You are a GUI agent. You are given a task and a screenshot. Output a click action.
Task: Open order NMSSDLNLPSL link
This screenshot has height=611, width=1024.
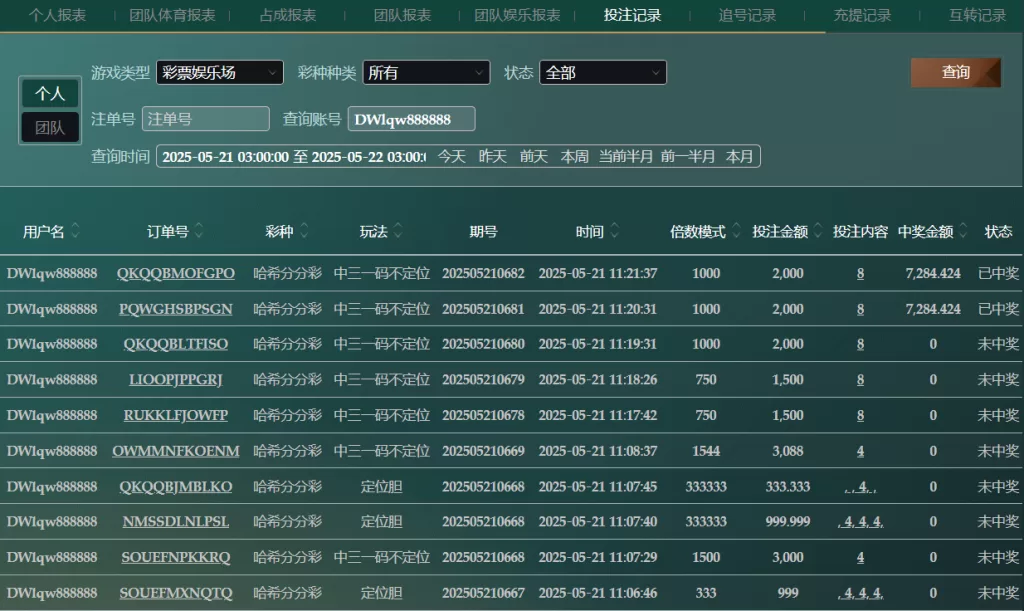(176, 522)
